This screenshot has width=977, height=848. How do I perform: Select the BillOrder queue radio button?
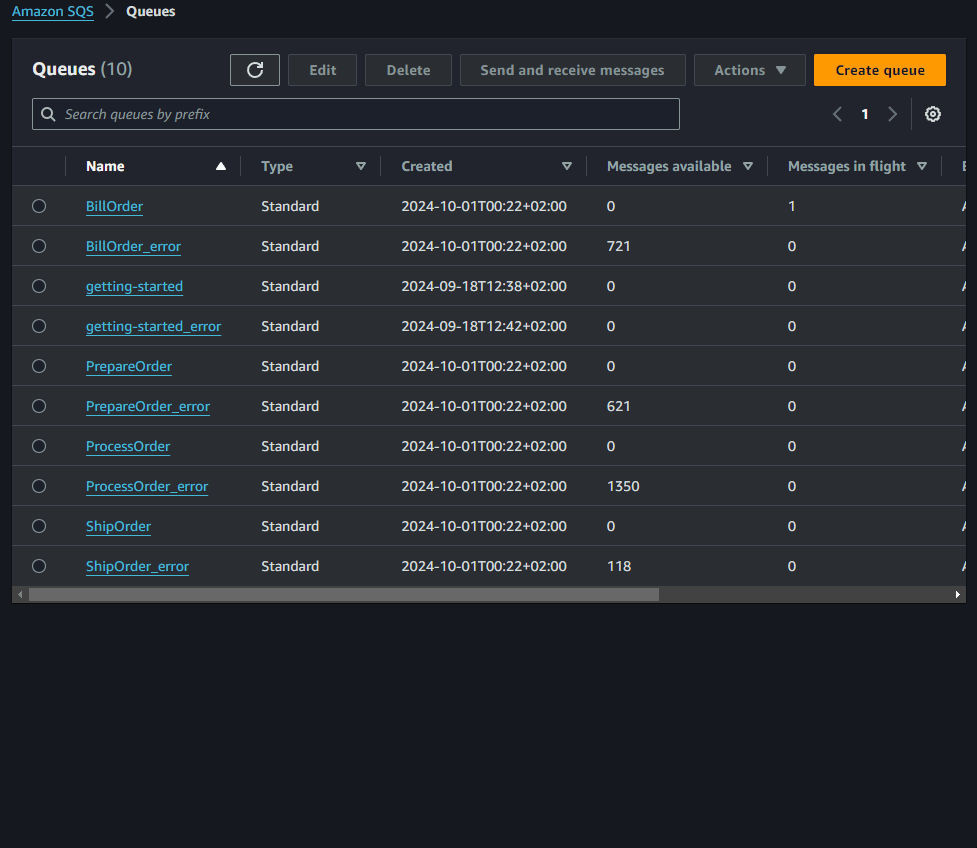(39, 206)
